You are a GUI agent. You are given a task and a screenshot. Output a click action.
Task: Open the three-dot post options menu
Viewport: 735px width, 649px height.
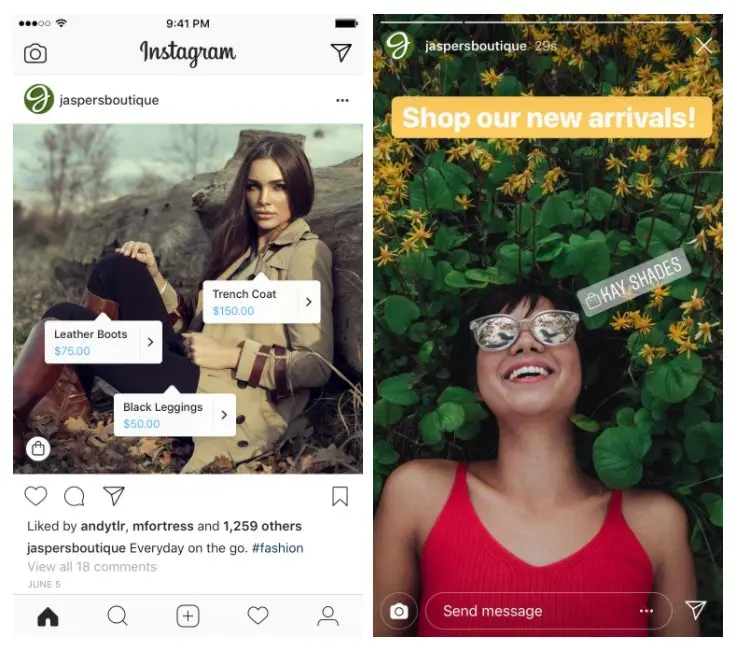(342, 100)
